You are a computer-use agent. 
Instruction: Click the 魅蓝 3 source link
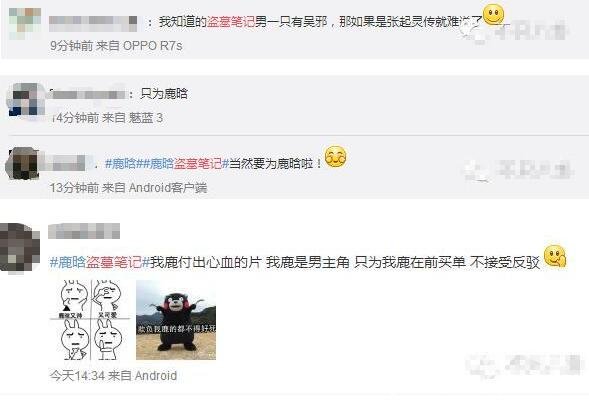146,118
